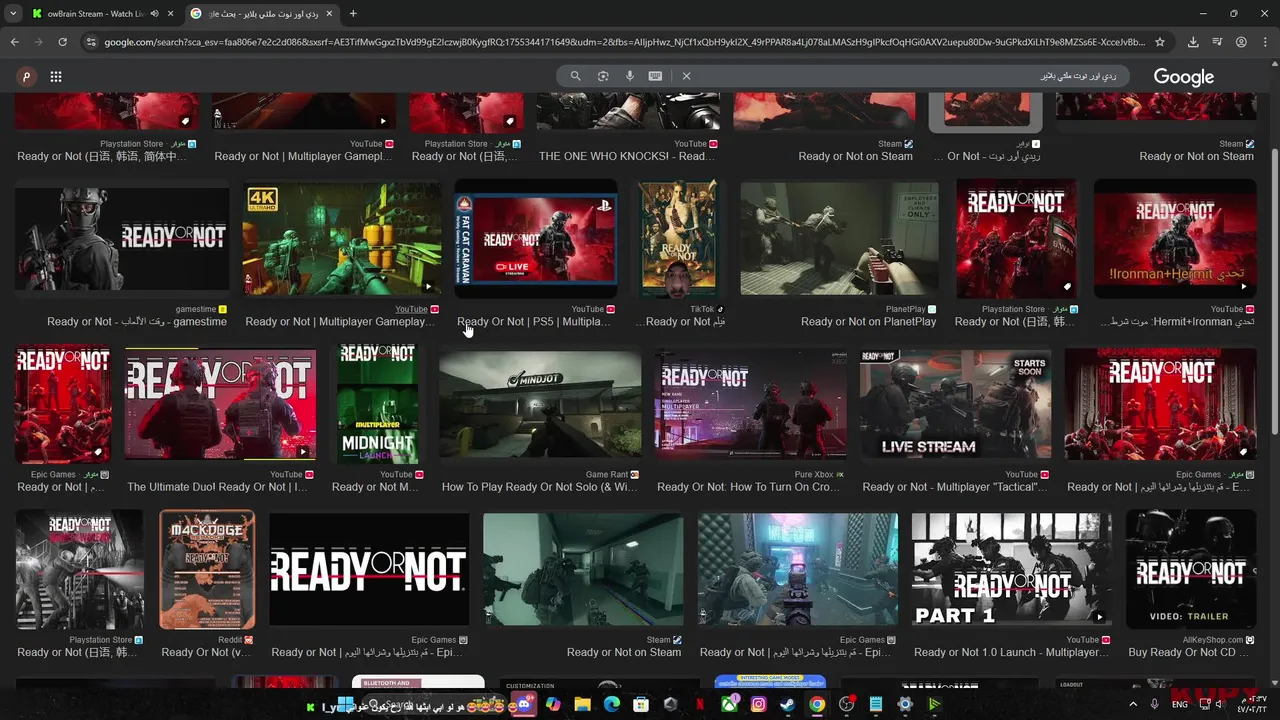1280x720 pixels.
Task: Open the Chrome three-dot menu
Action: point(1265,42)
